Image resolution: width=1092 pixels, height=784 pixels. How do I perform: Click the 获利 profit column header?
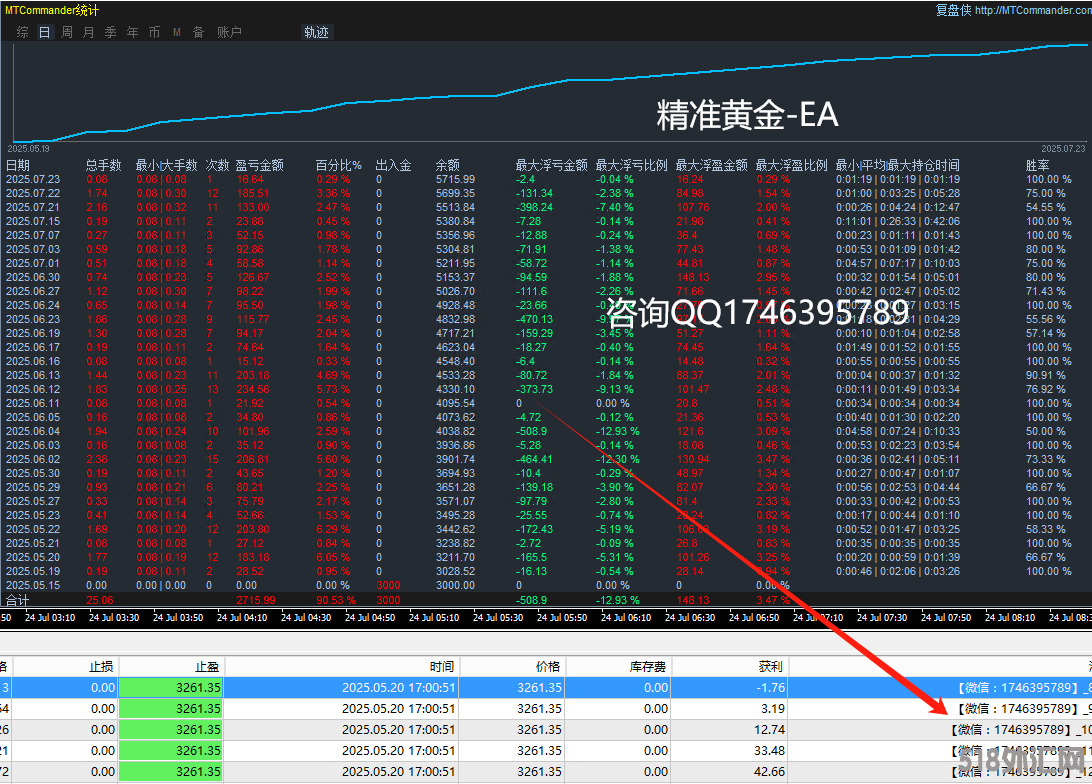tap(771, 666)
